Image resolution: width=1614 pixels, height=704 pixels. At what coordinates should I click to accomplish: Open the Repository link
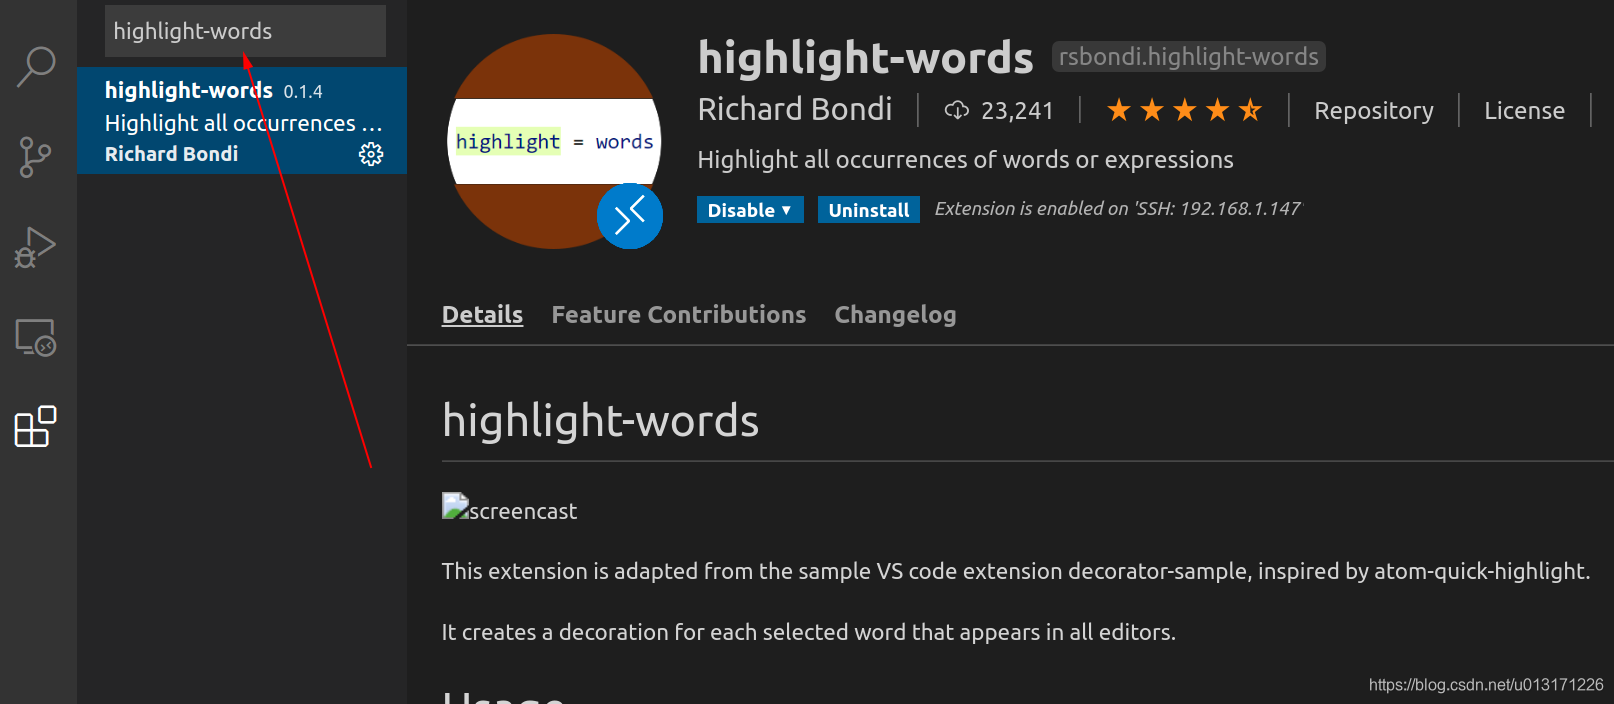1373,111
